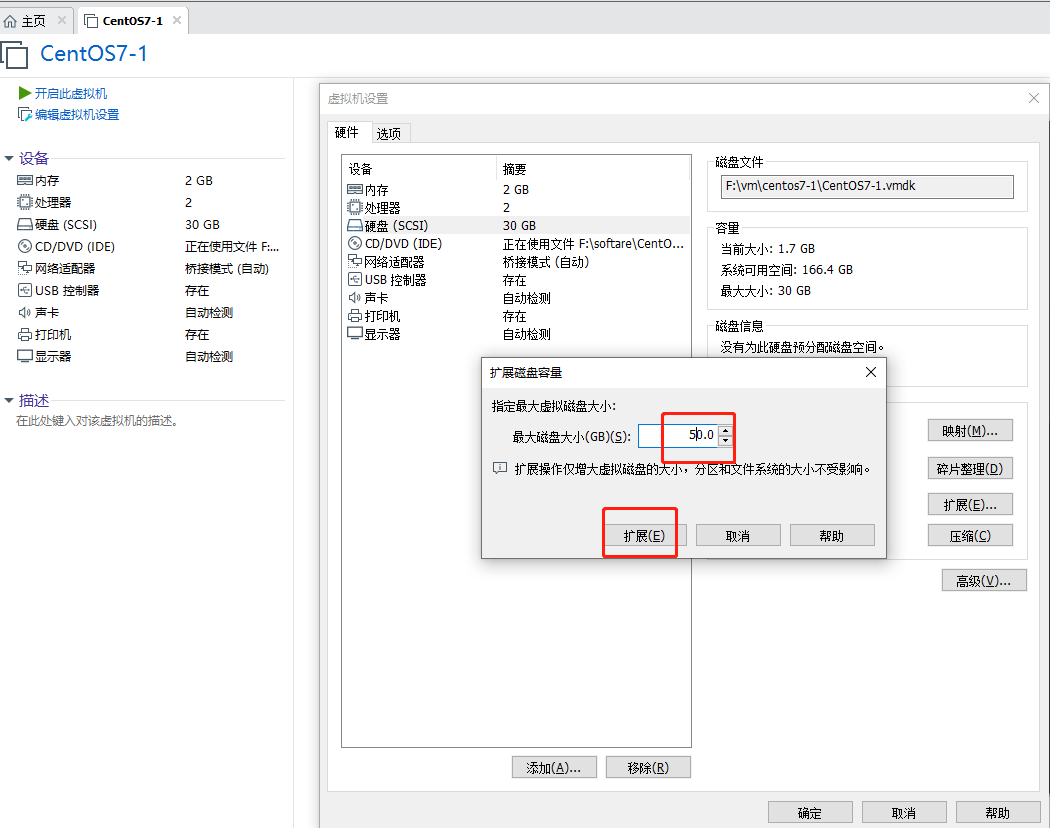Screen dimensions: 1050x828
Task: Click the 打印机 printer icon in left device list
Action: pos(25,334)
